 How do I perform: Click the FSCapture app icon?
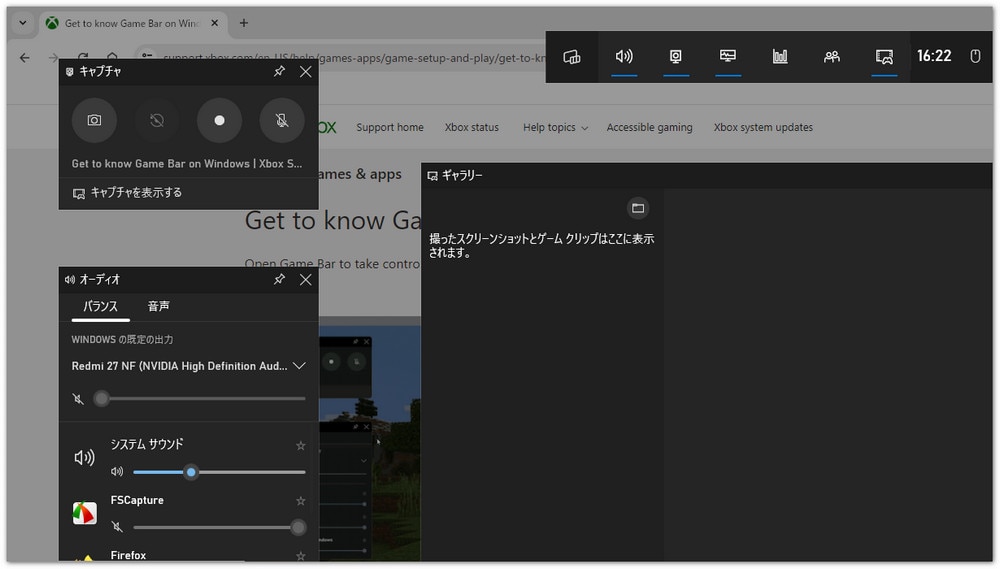(85, 514)
